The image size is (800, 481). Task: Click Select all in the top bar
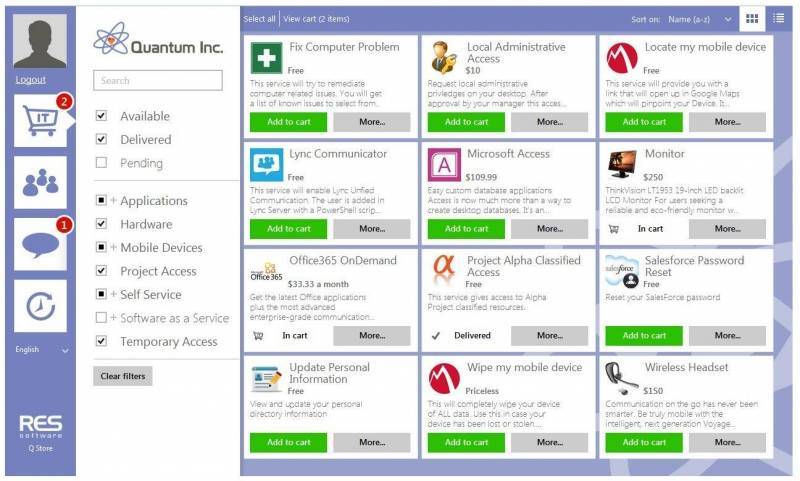(x=259, y=19)
